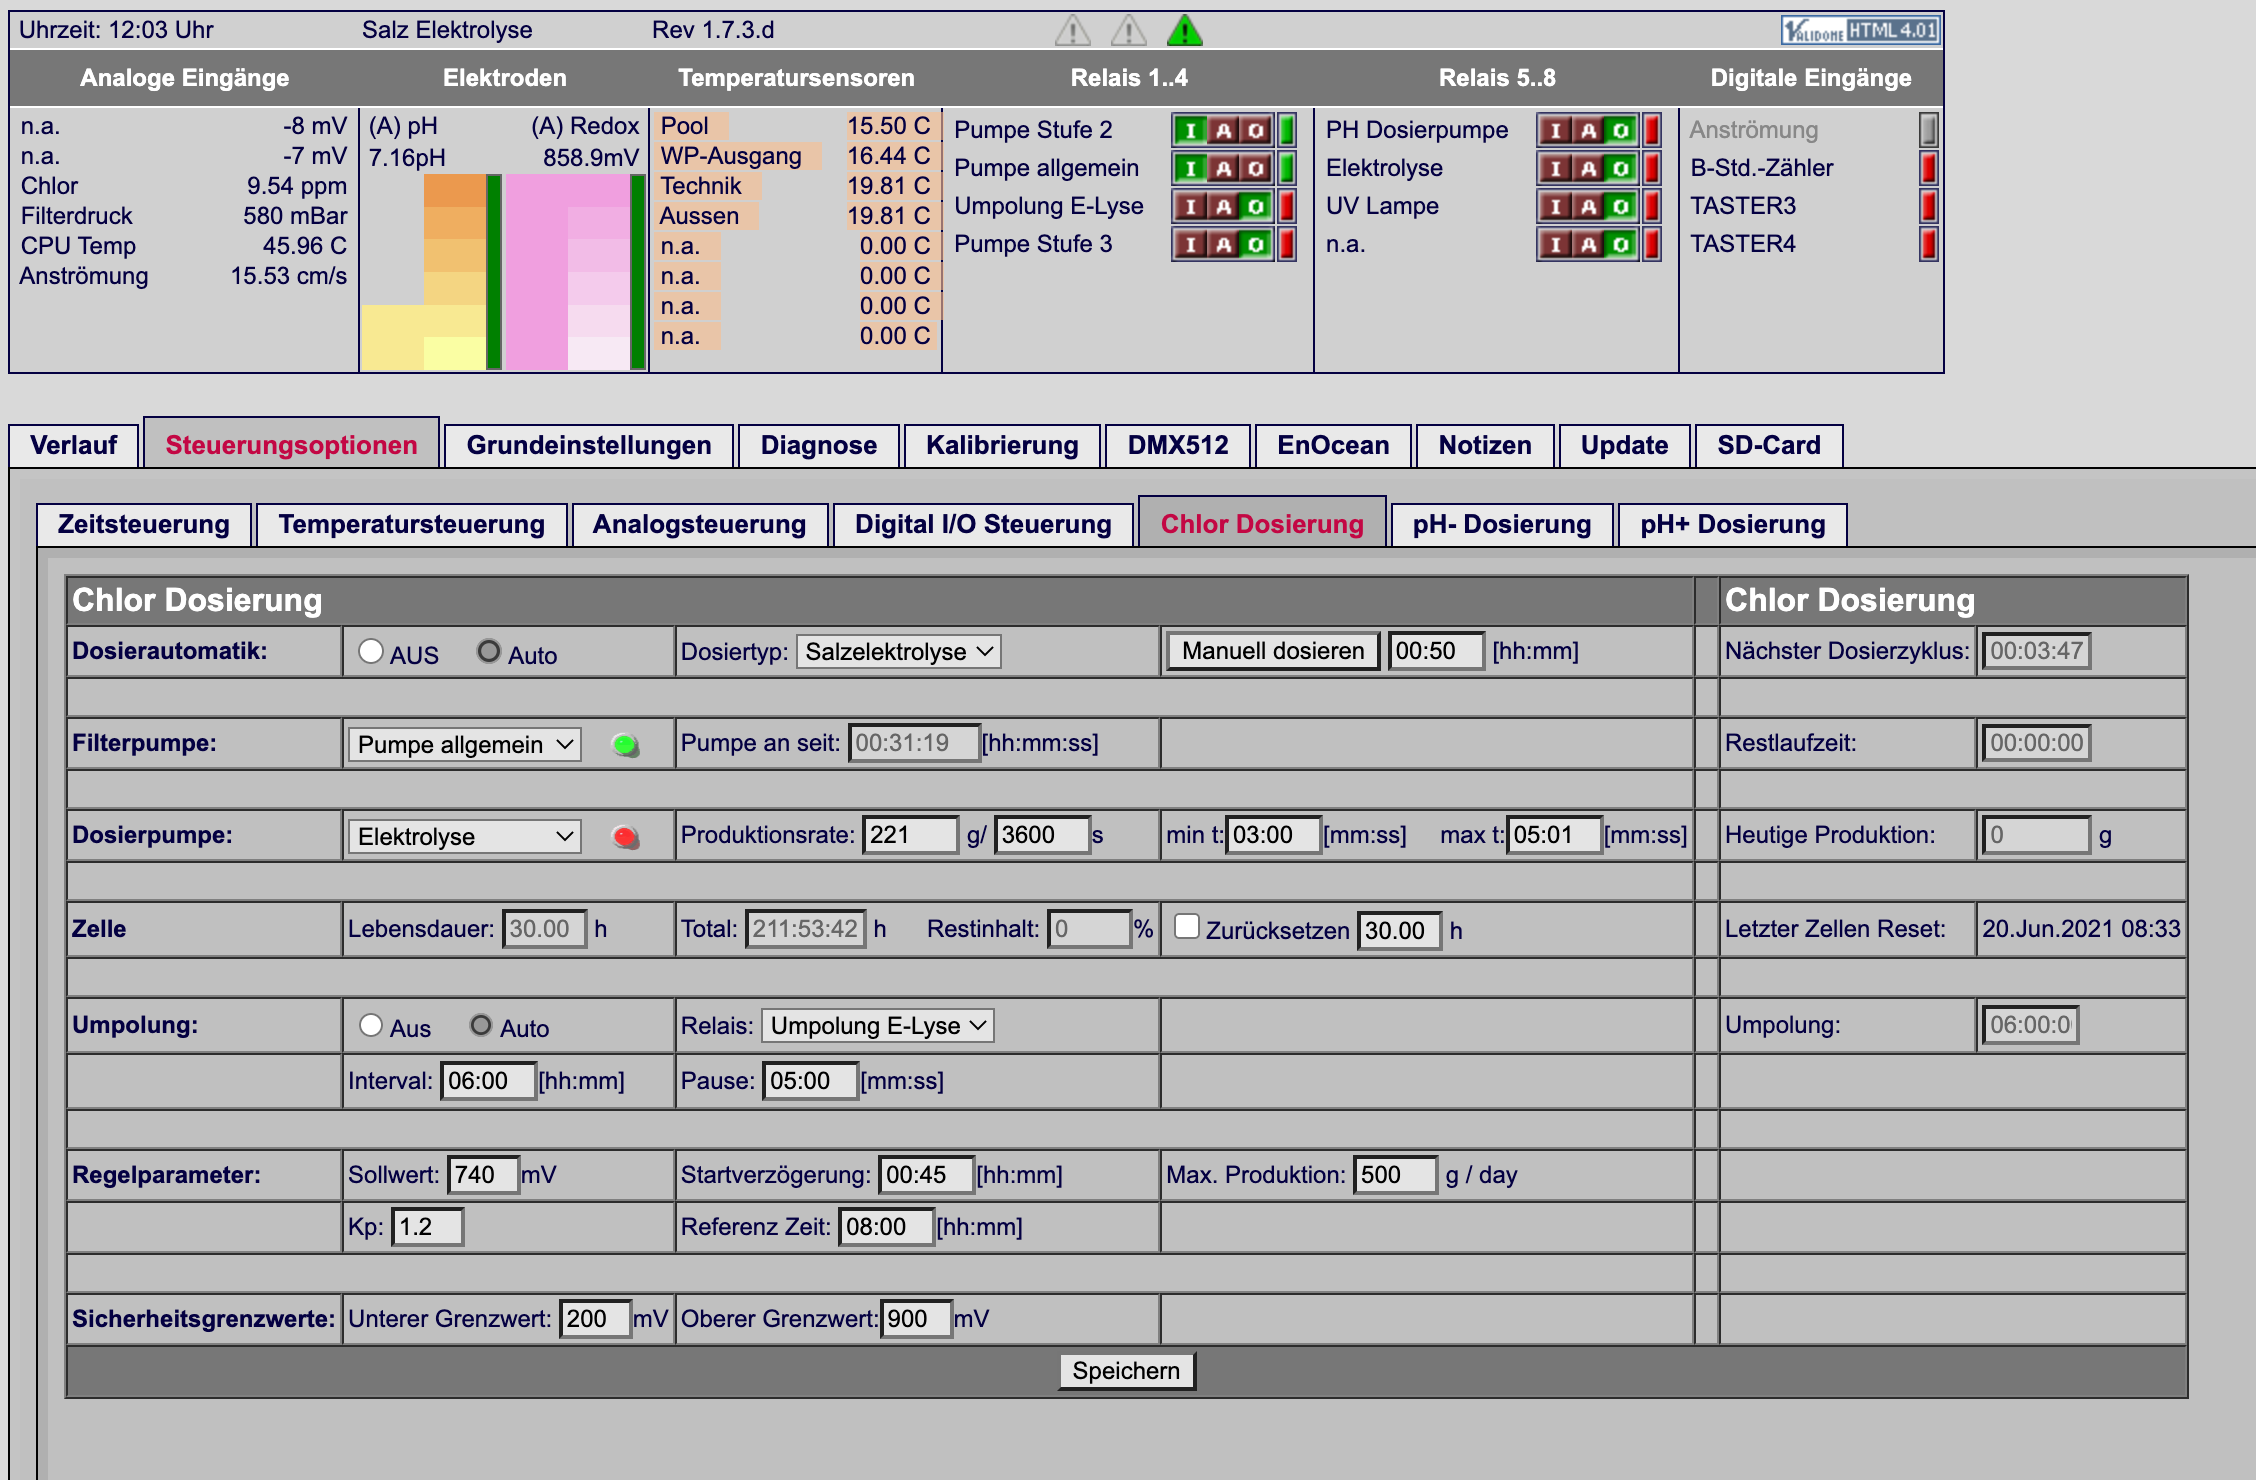Click the O button for Pumpe Stufe 3

point(1256,244)
